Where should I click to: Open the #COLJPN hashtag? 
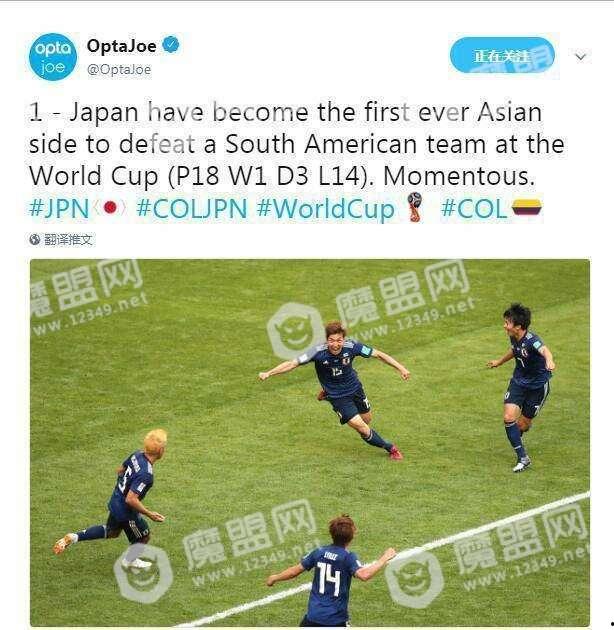[192, 209]
